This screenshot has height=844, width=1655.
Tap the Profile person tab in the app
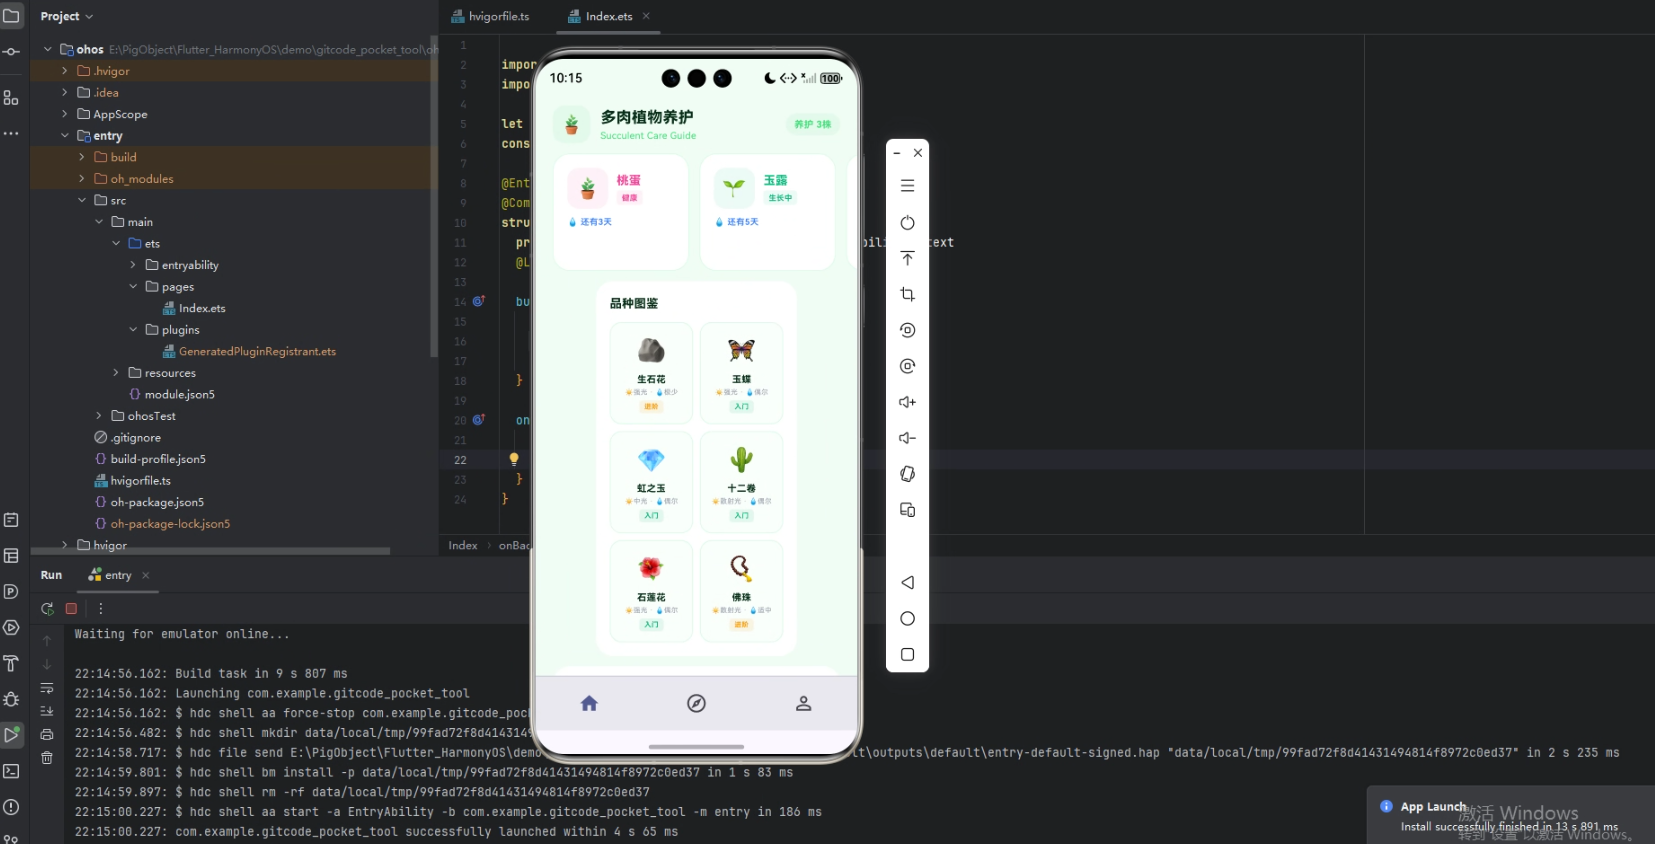click(803, 703)
